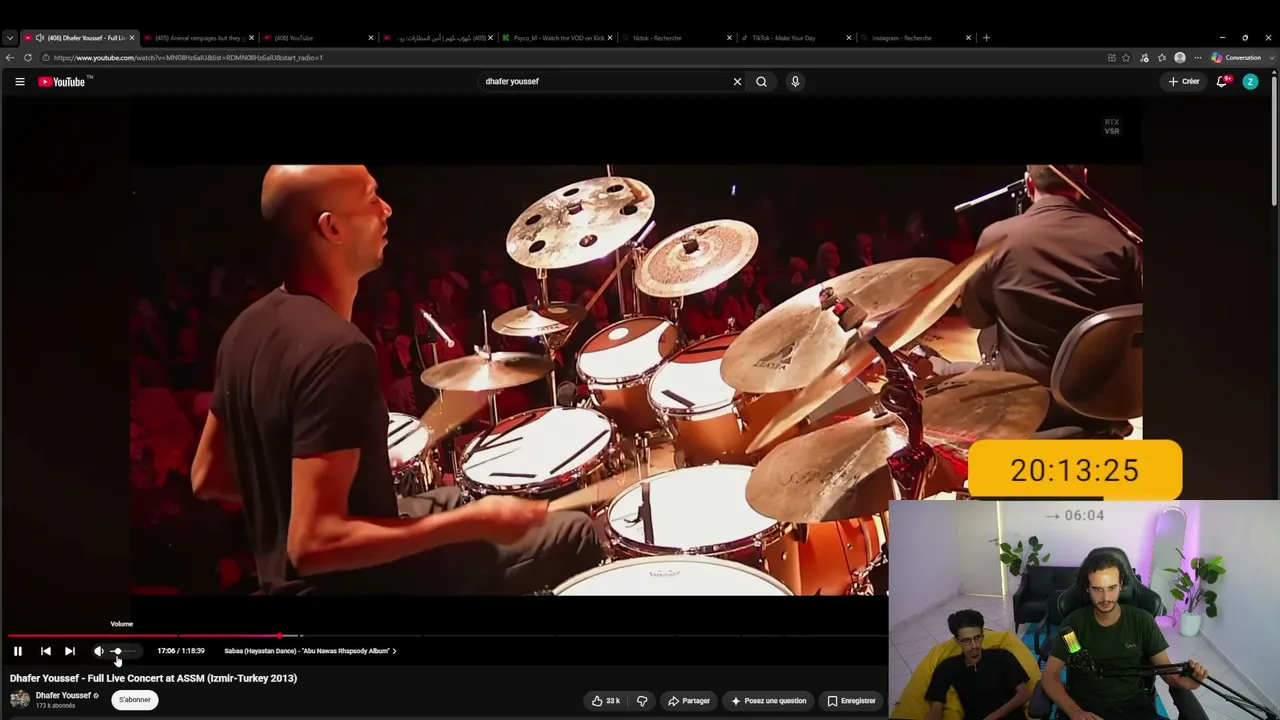Close the '(406) YouTube' tab
The width and height of the screenshot is (1280, 720).
pos(370,38)
